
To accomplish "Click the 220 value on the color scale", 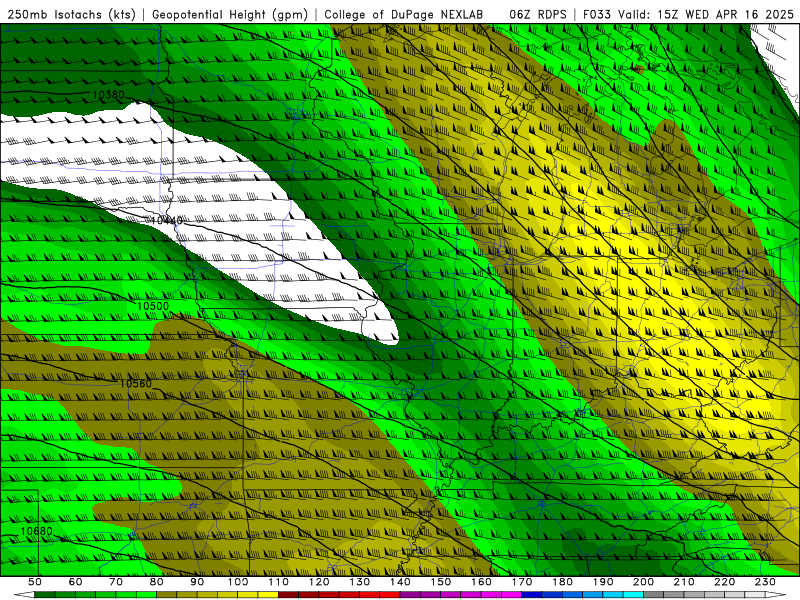I will 724,582.
